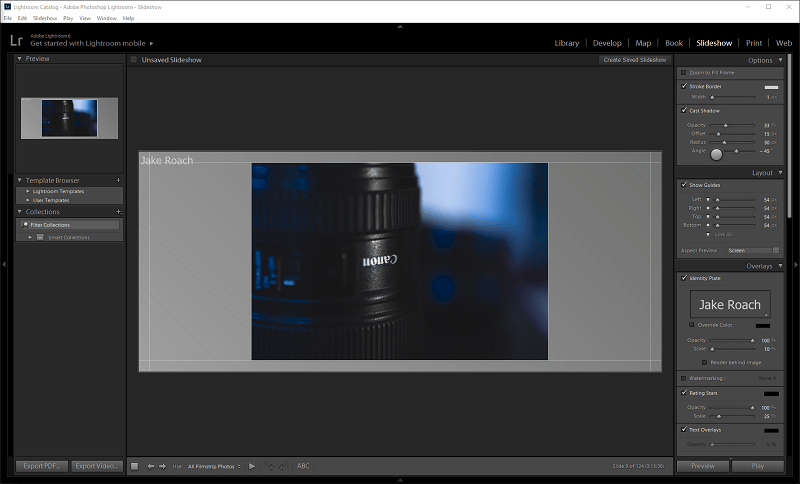800x484 pixels.
Task: Open Watermarking None dropdown
Action: point(767,378)
